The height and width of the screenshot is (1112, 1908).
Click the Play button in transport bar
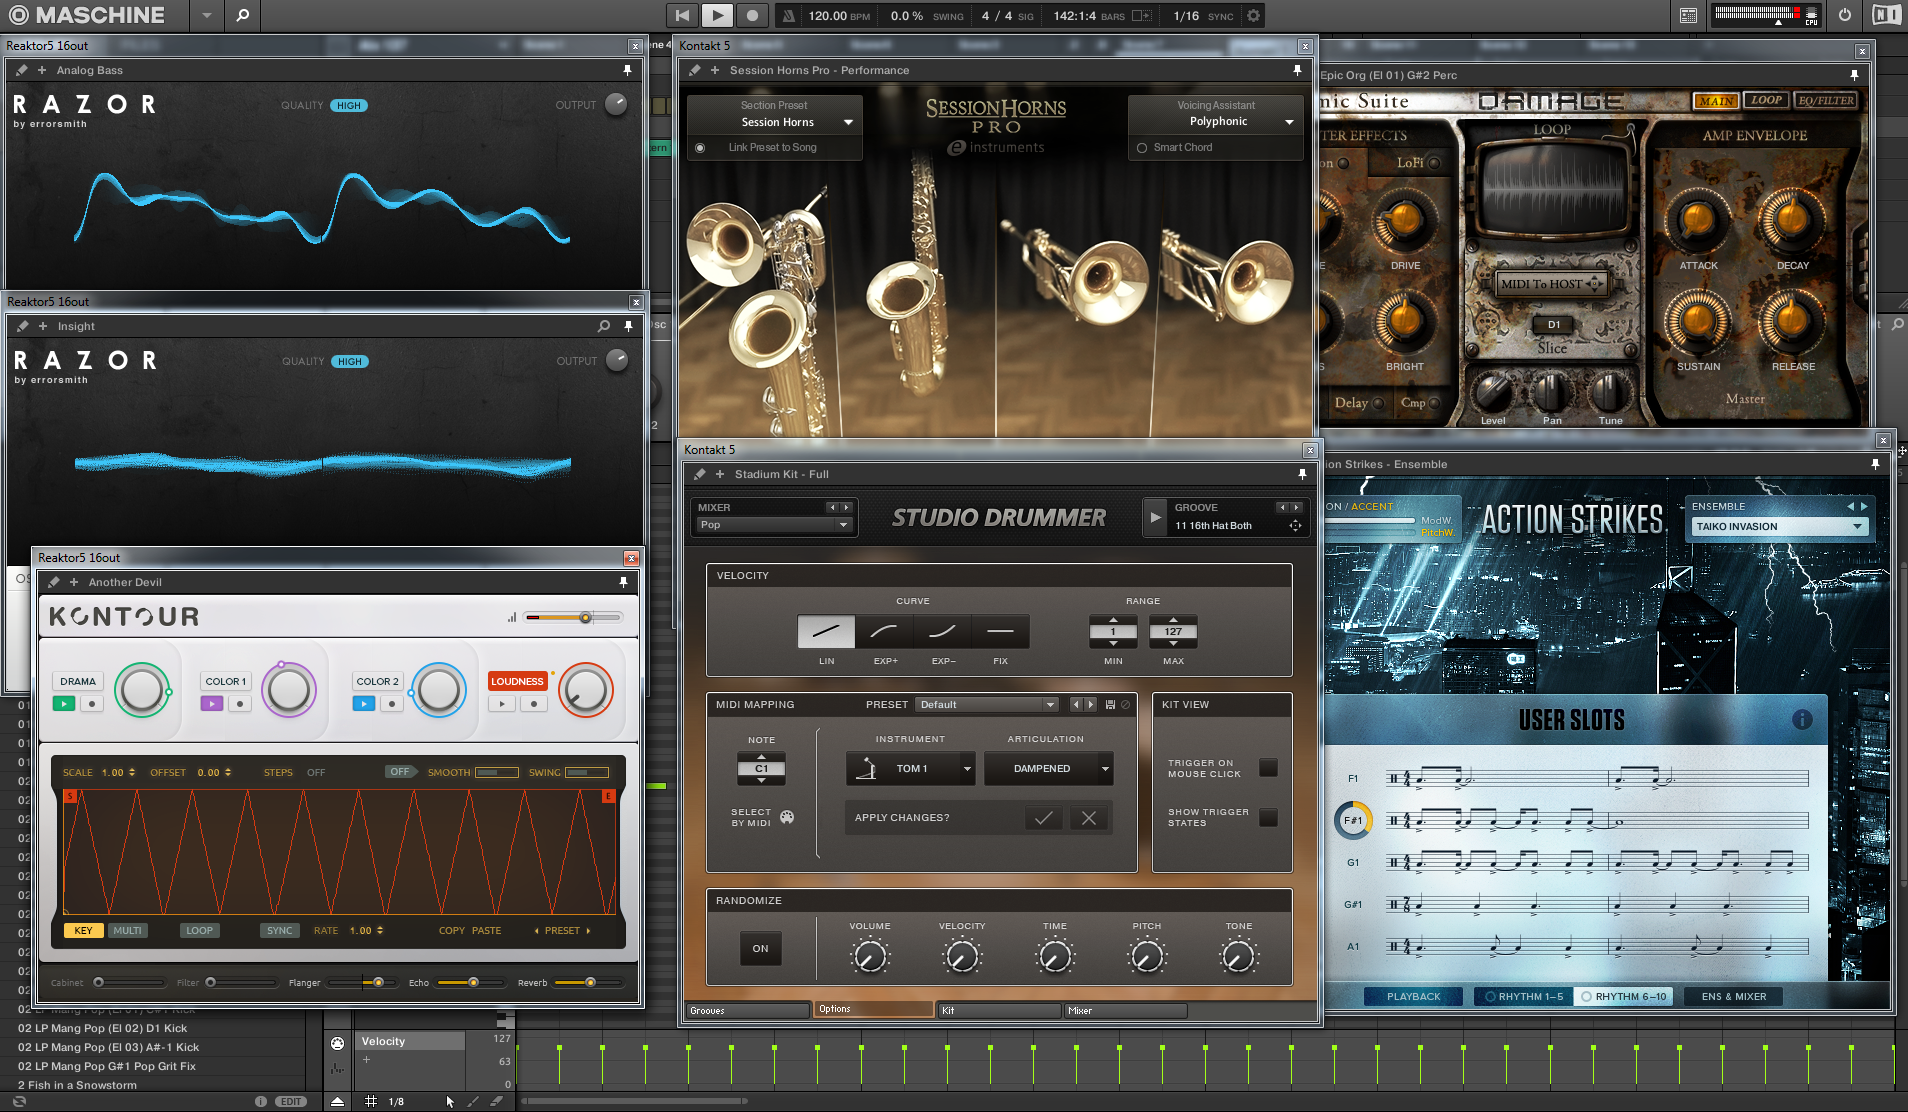pos(717,15)
